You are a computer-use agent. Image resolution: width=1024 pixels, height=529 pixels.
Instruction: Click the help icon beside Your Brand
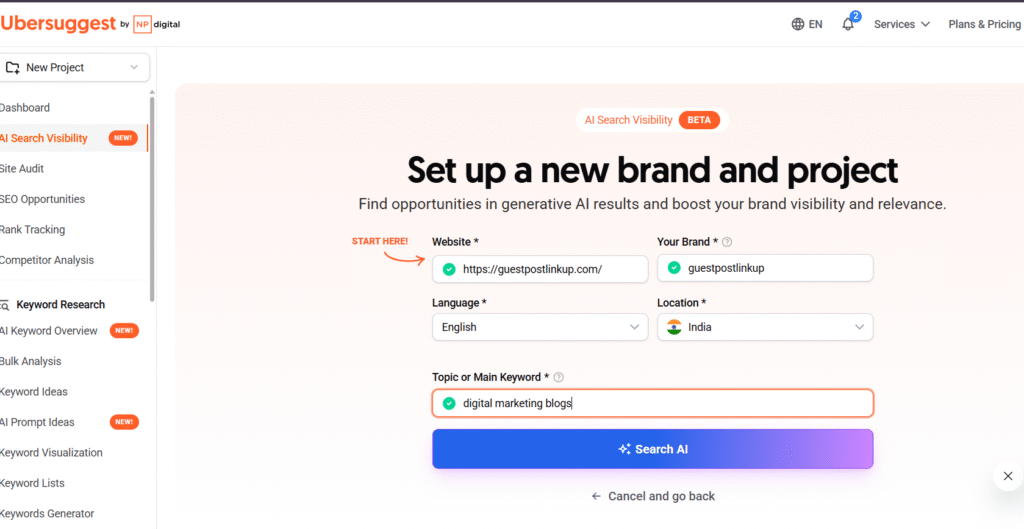coord(727,242)
